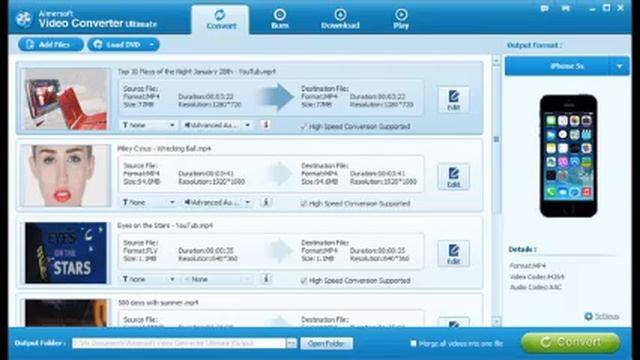Click the Output Folder path field
640x360 pixels.
pos(179,343)
